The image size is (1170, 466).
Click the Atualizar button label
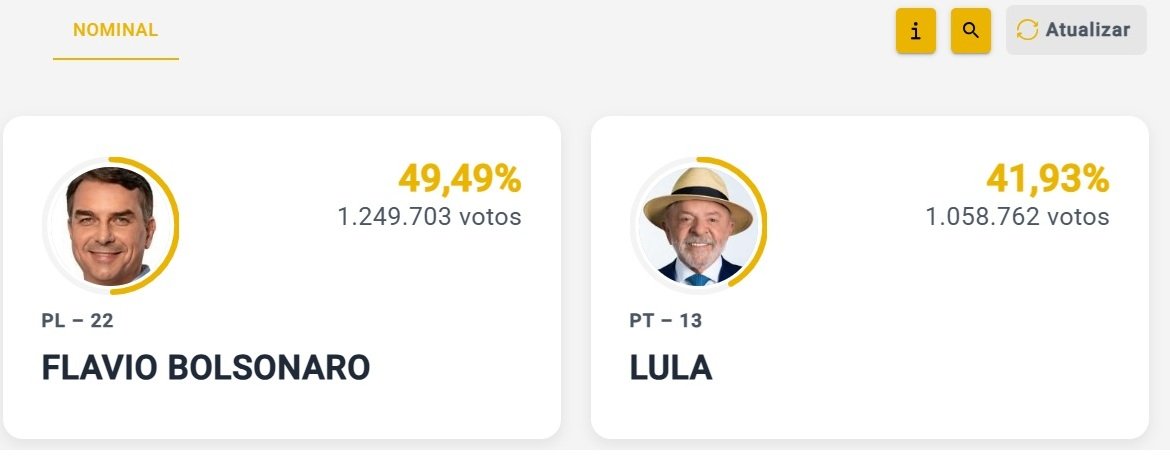click(1087, 30)
